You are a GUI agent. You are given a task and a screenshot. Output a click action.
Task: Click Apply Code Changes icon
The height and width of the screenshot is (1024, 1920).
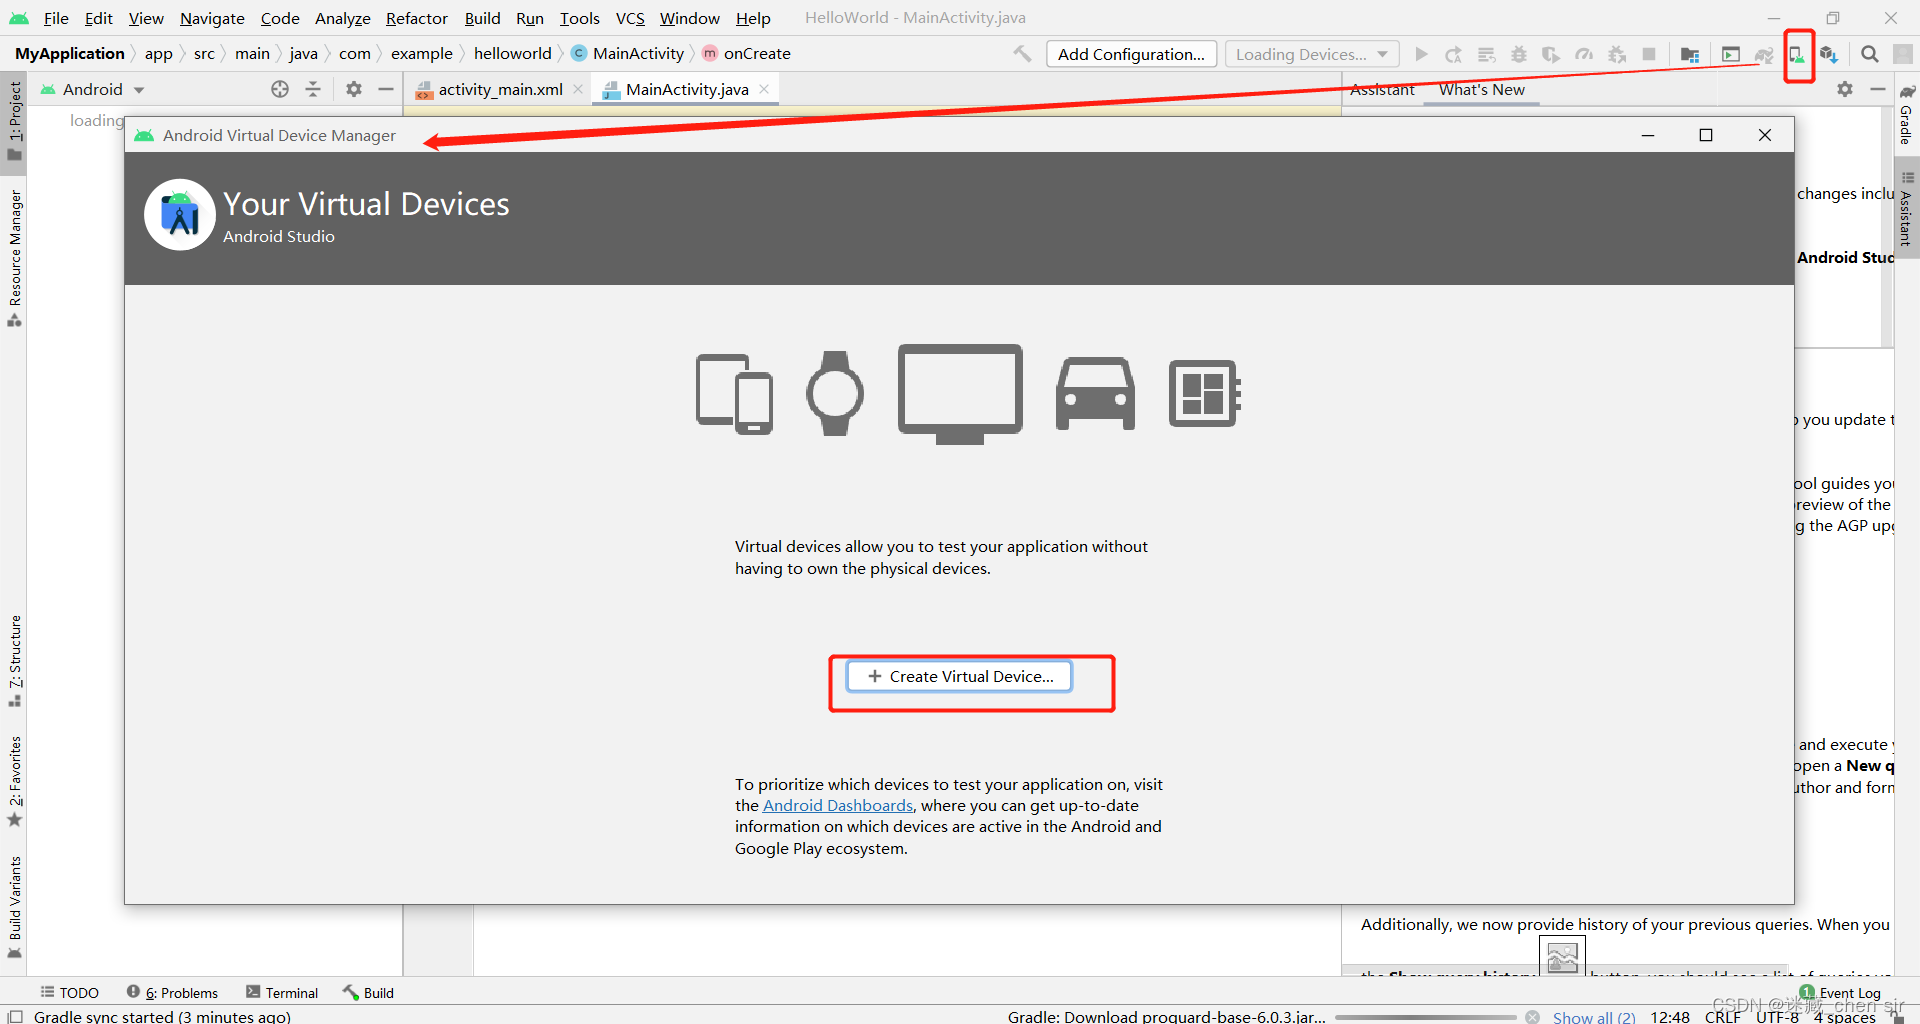pos(1487,54)
